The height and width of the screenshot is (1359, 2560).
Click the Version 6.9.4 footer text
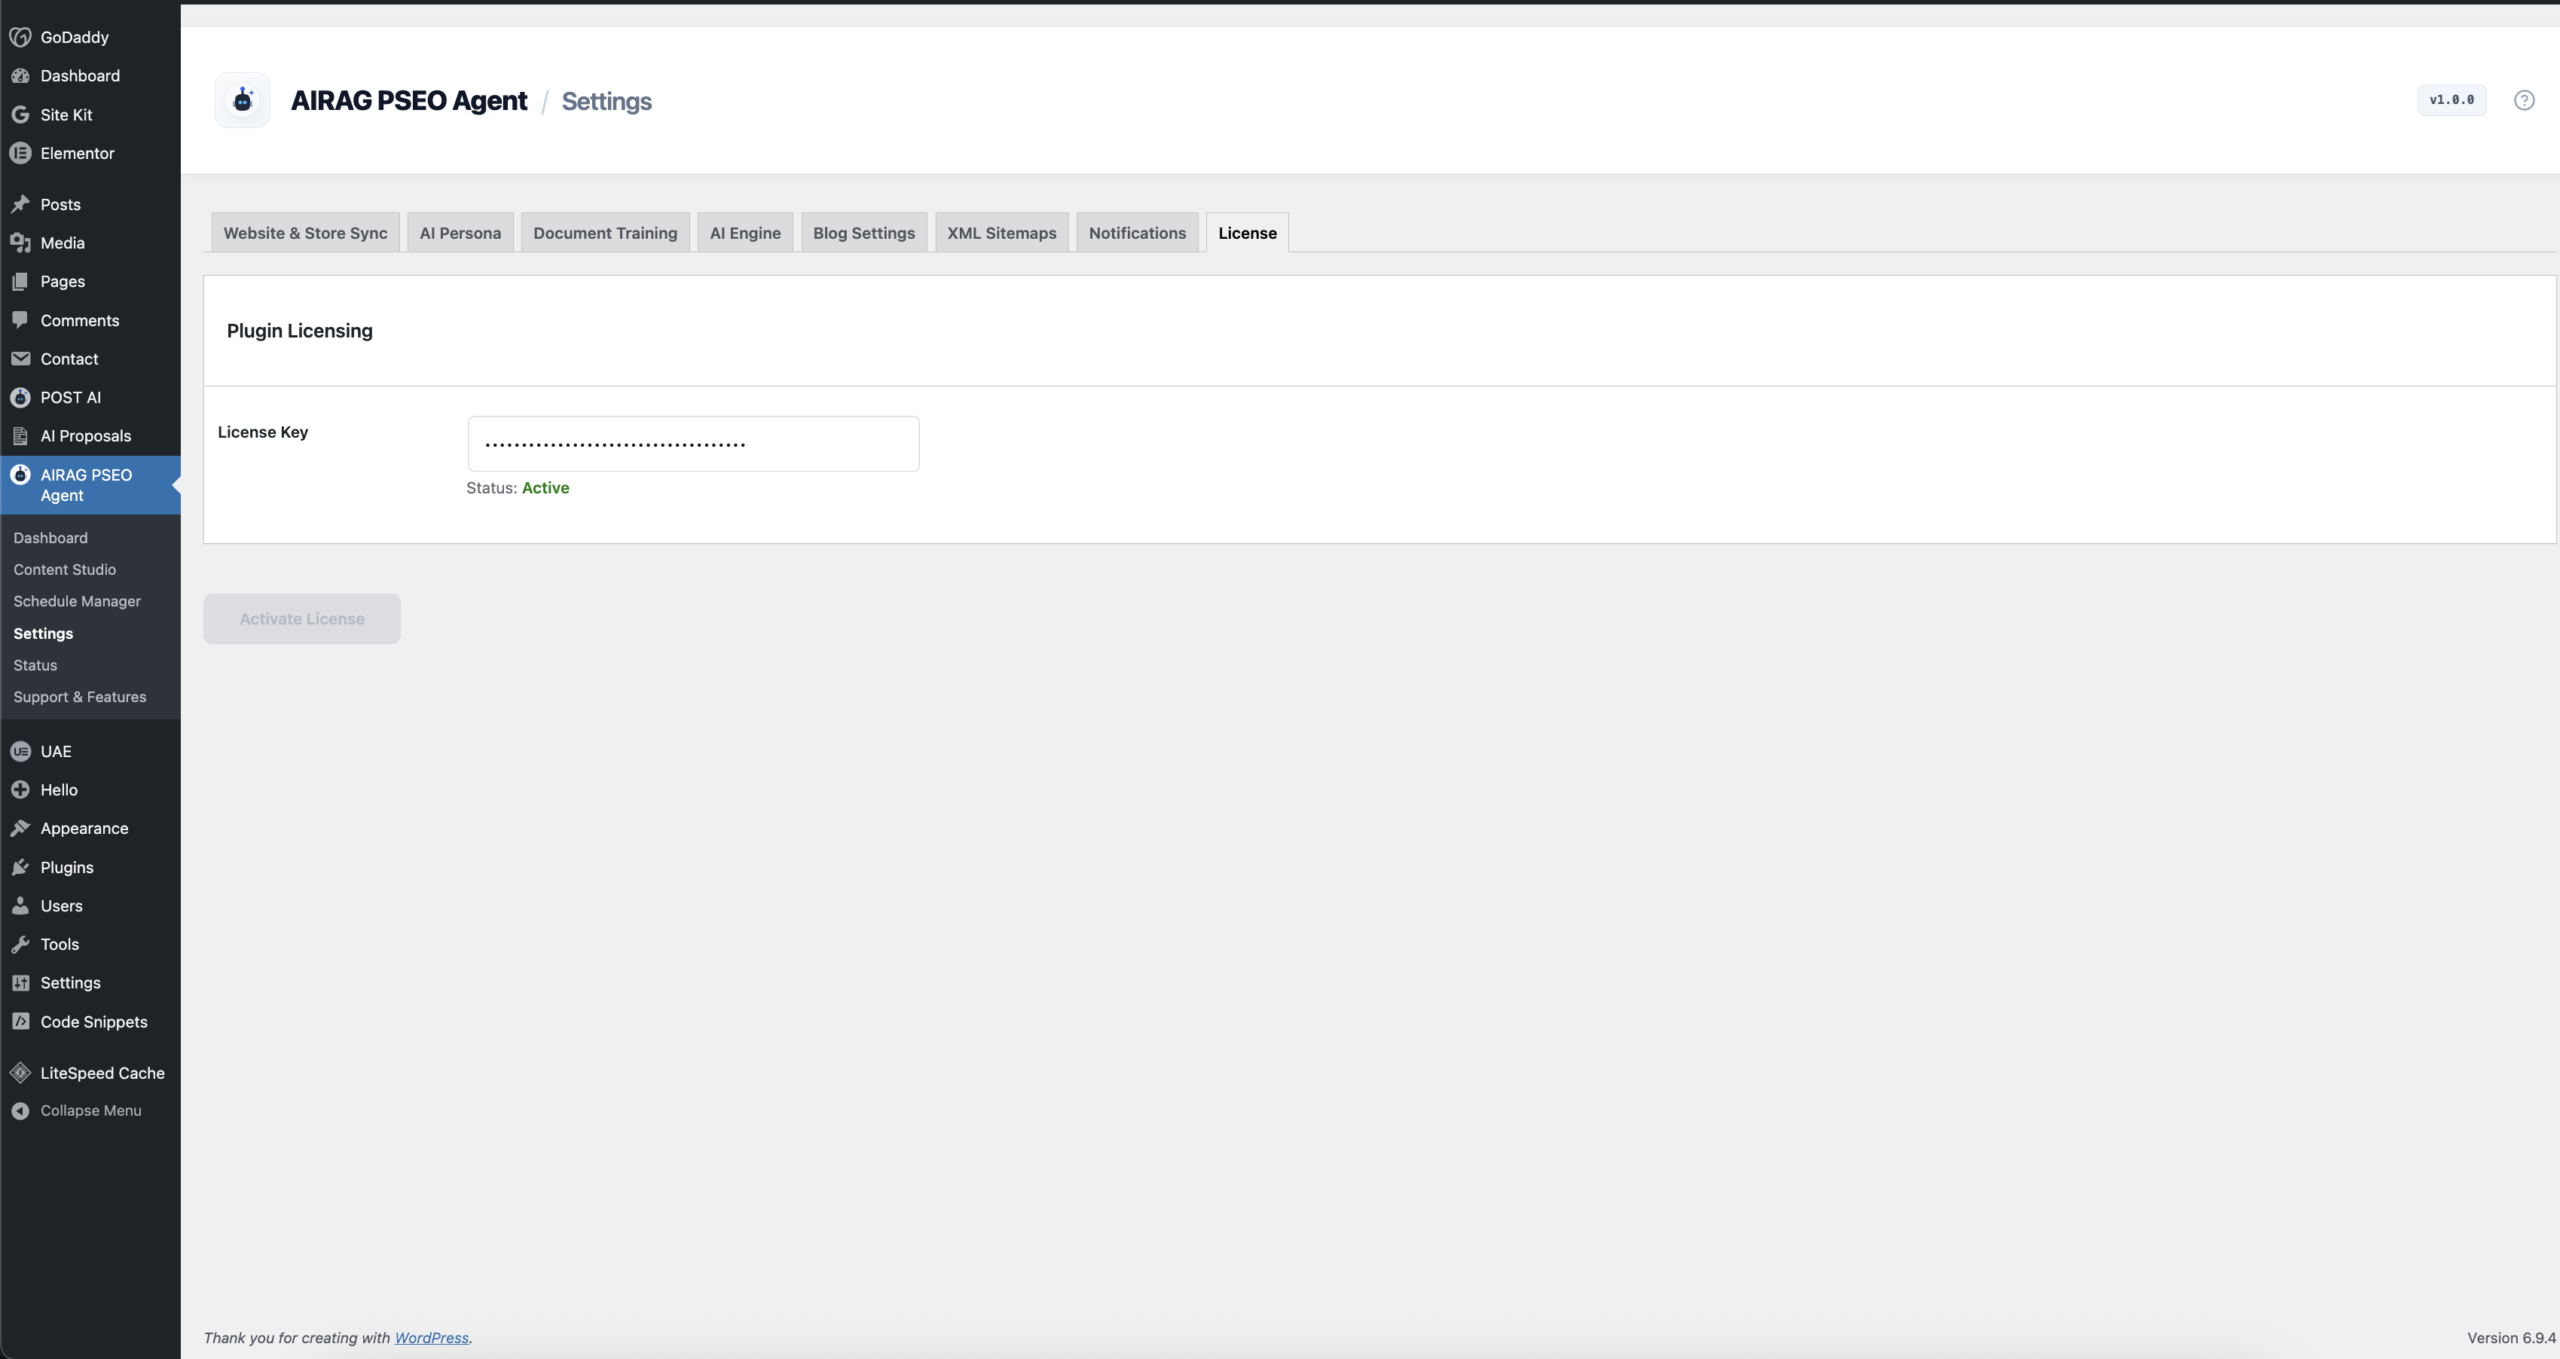[2511, 1338]
